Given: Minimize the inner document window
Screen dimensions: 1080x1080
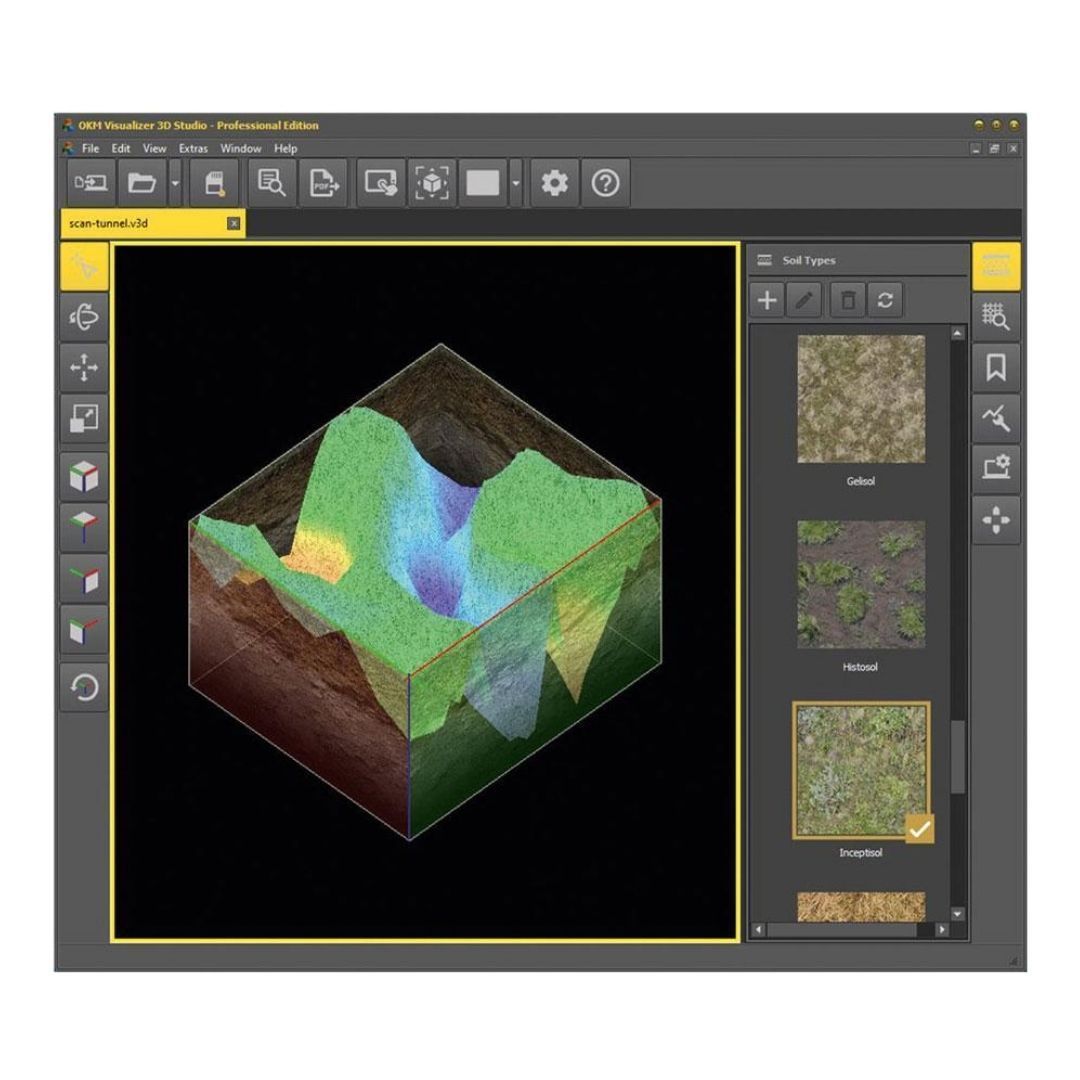Looking at the screenshot, I should point(976,149).
